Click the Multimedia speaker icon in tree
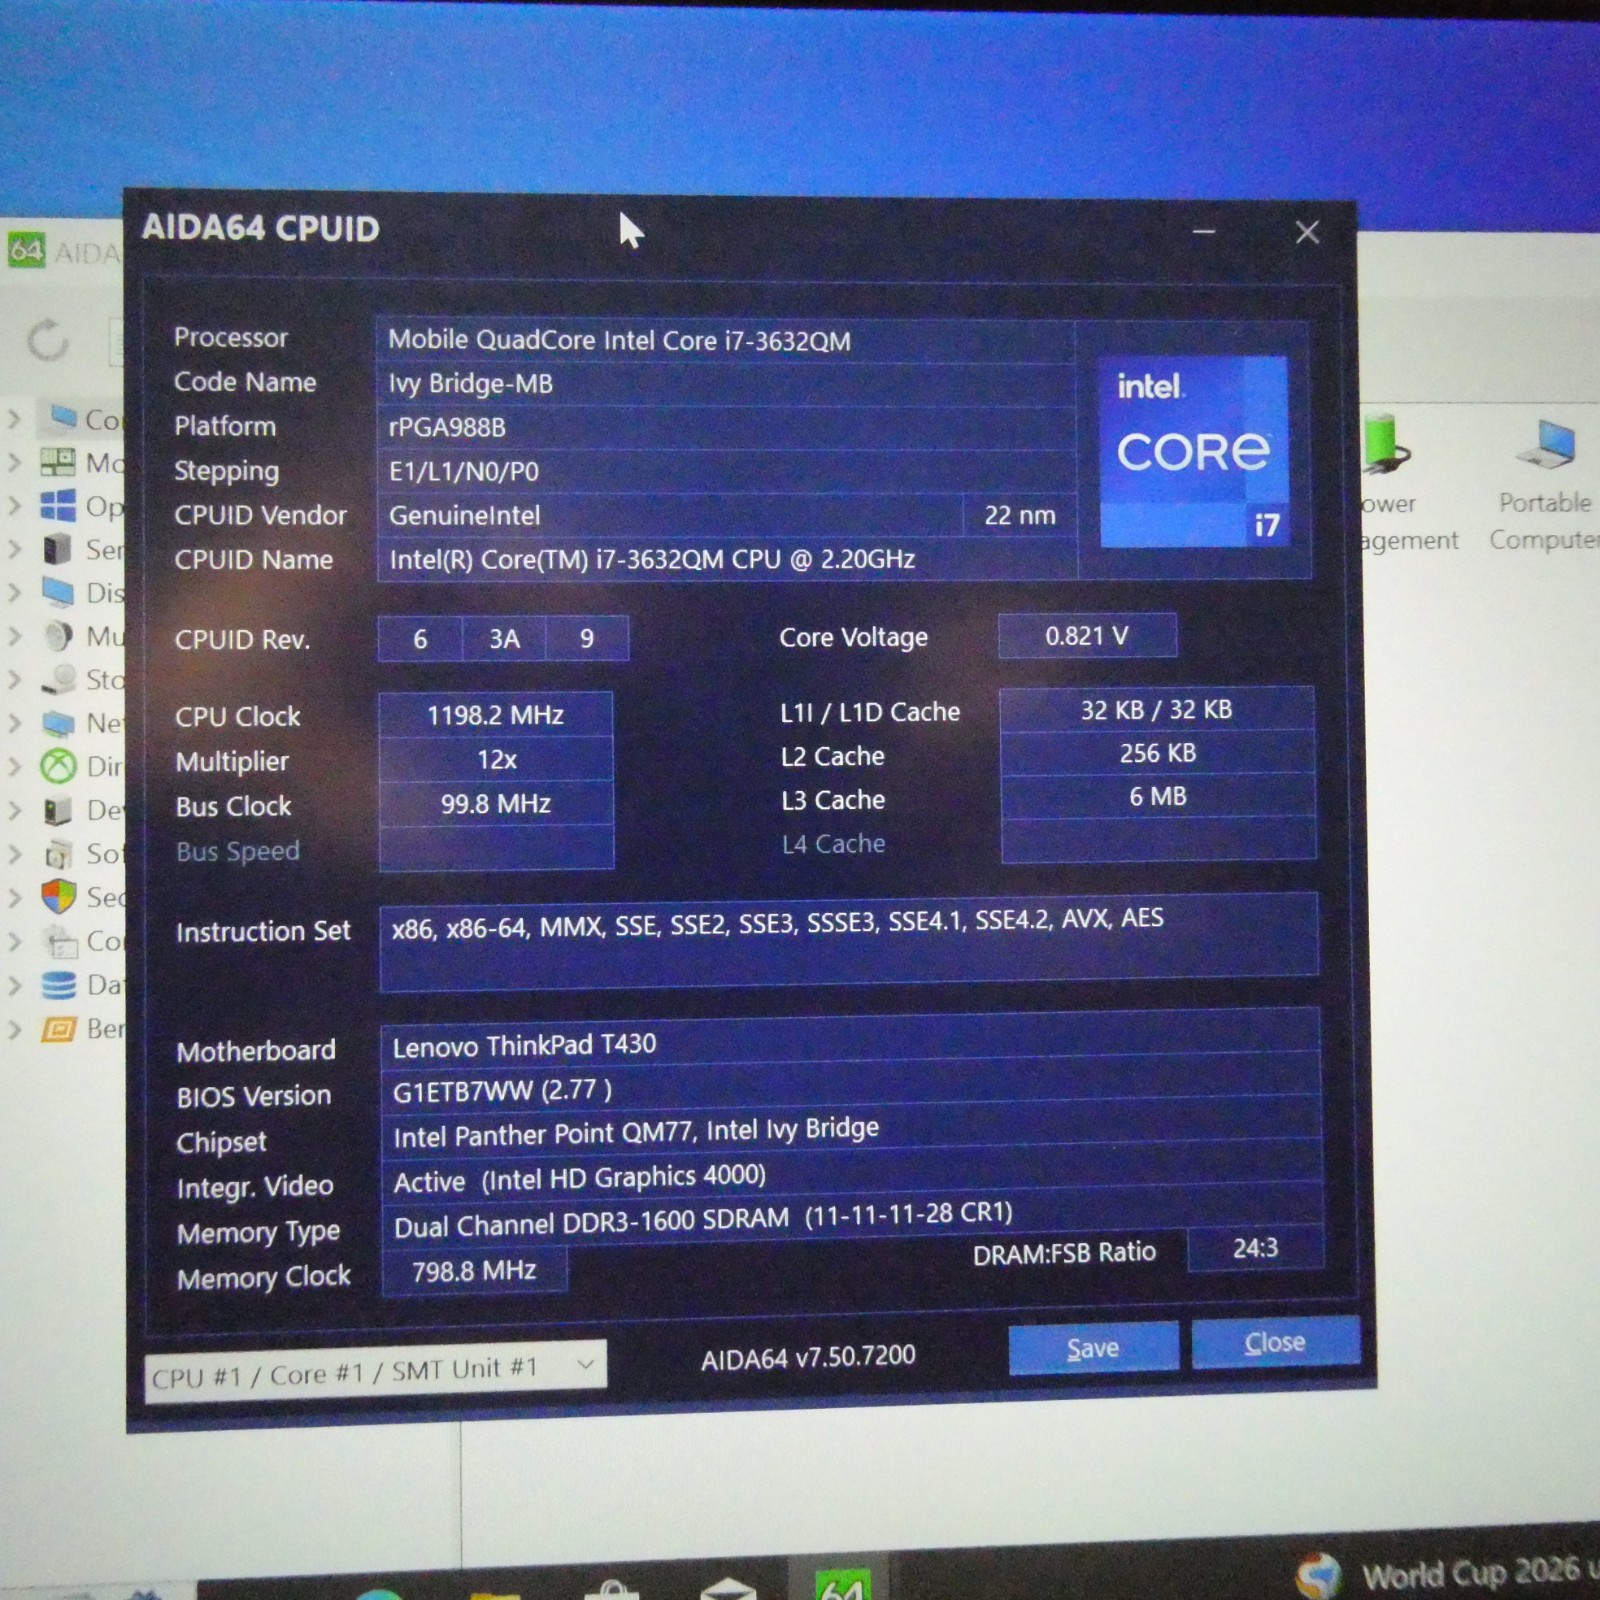 [x=59, y=636]
